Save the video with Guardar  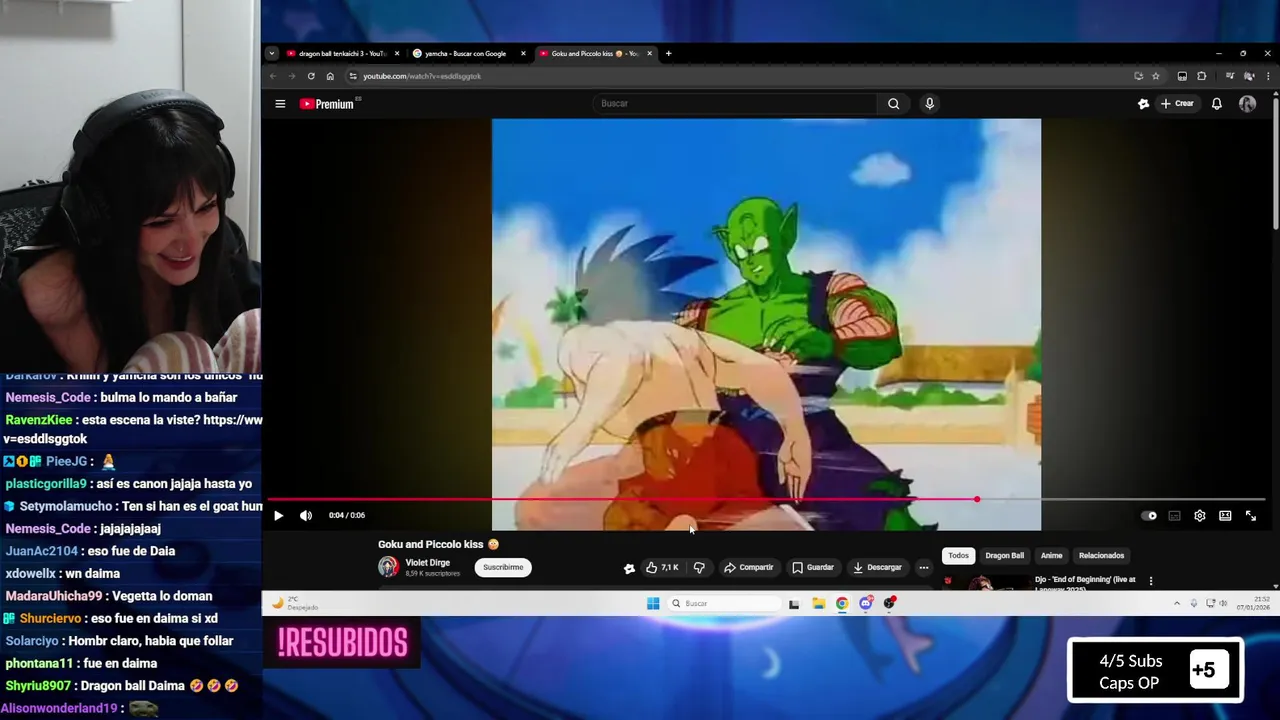(812, 567)
